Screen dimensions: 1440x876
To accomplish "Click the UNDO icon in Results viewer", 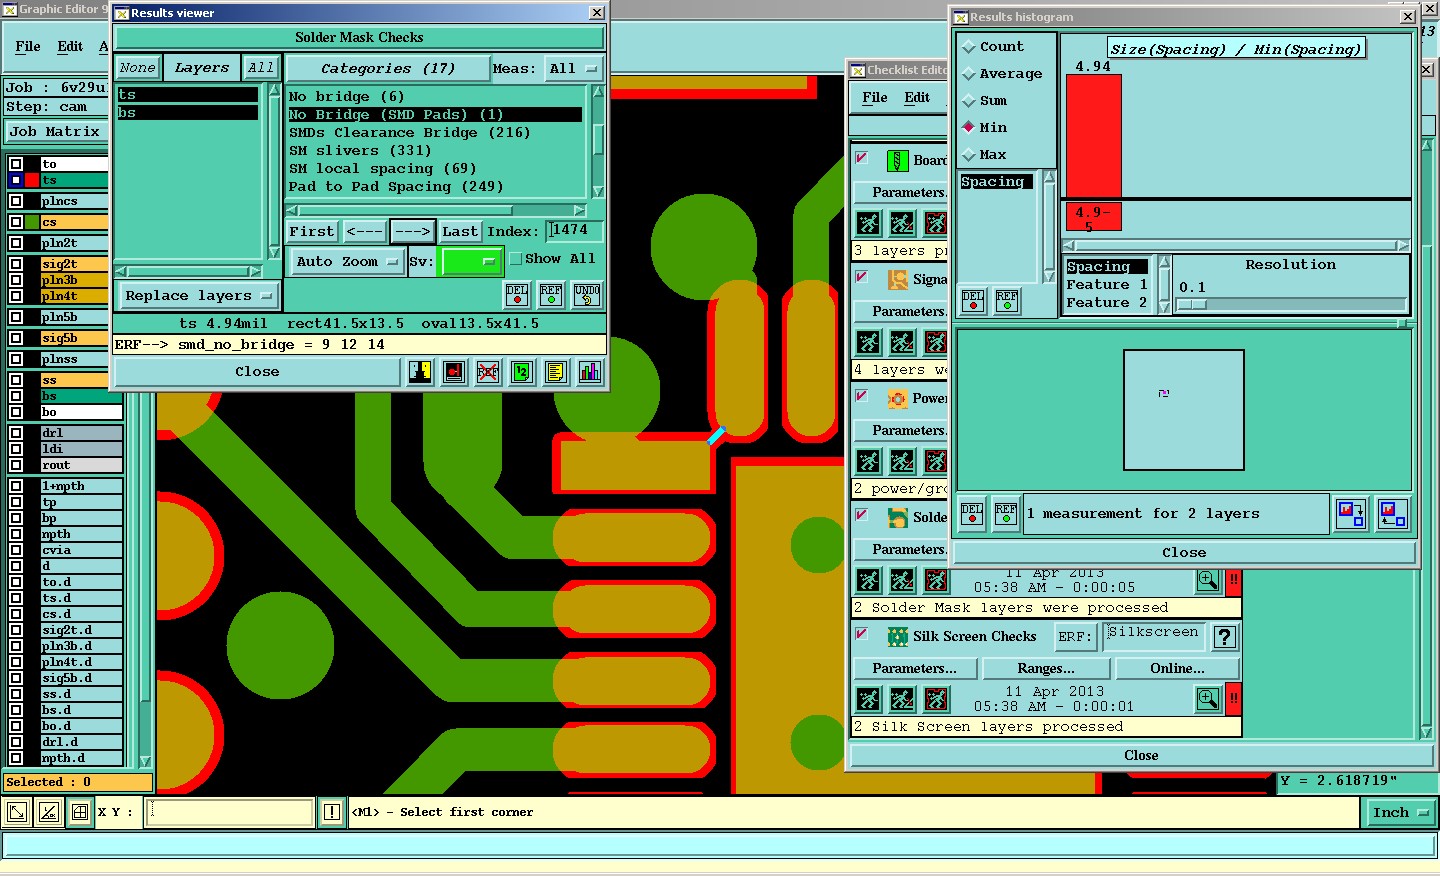I will 587,294.
